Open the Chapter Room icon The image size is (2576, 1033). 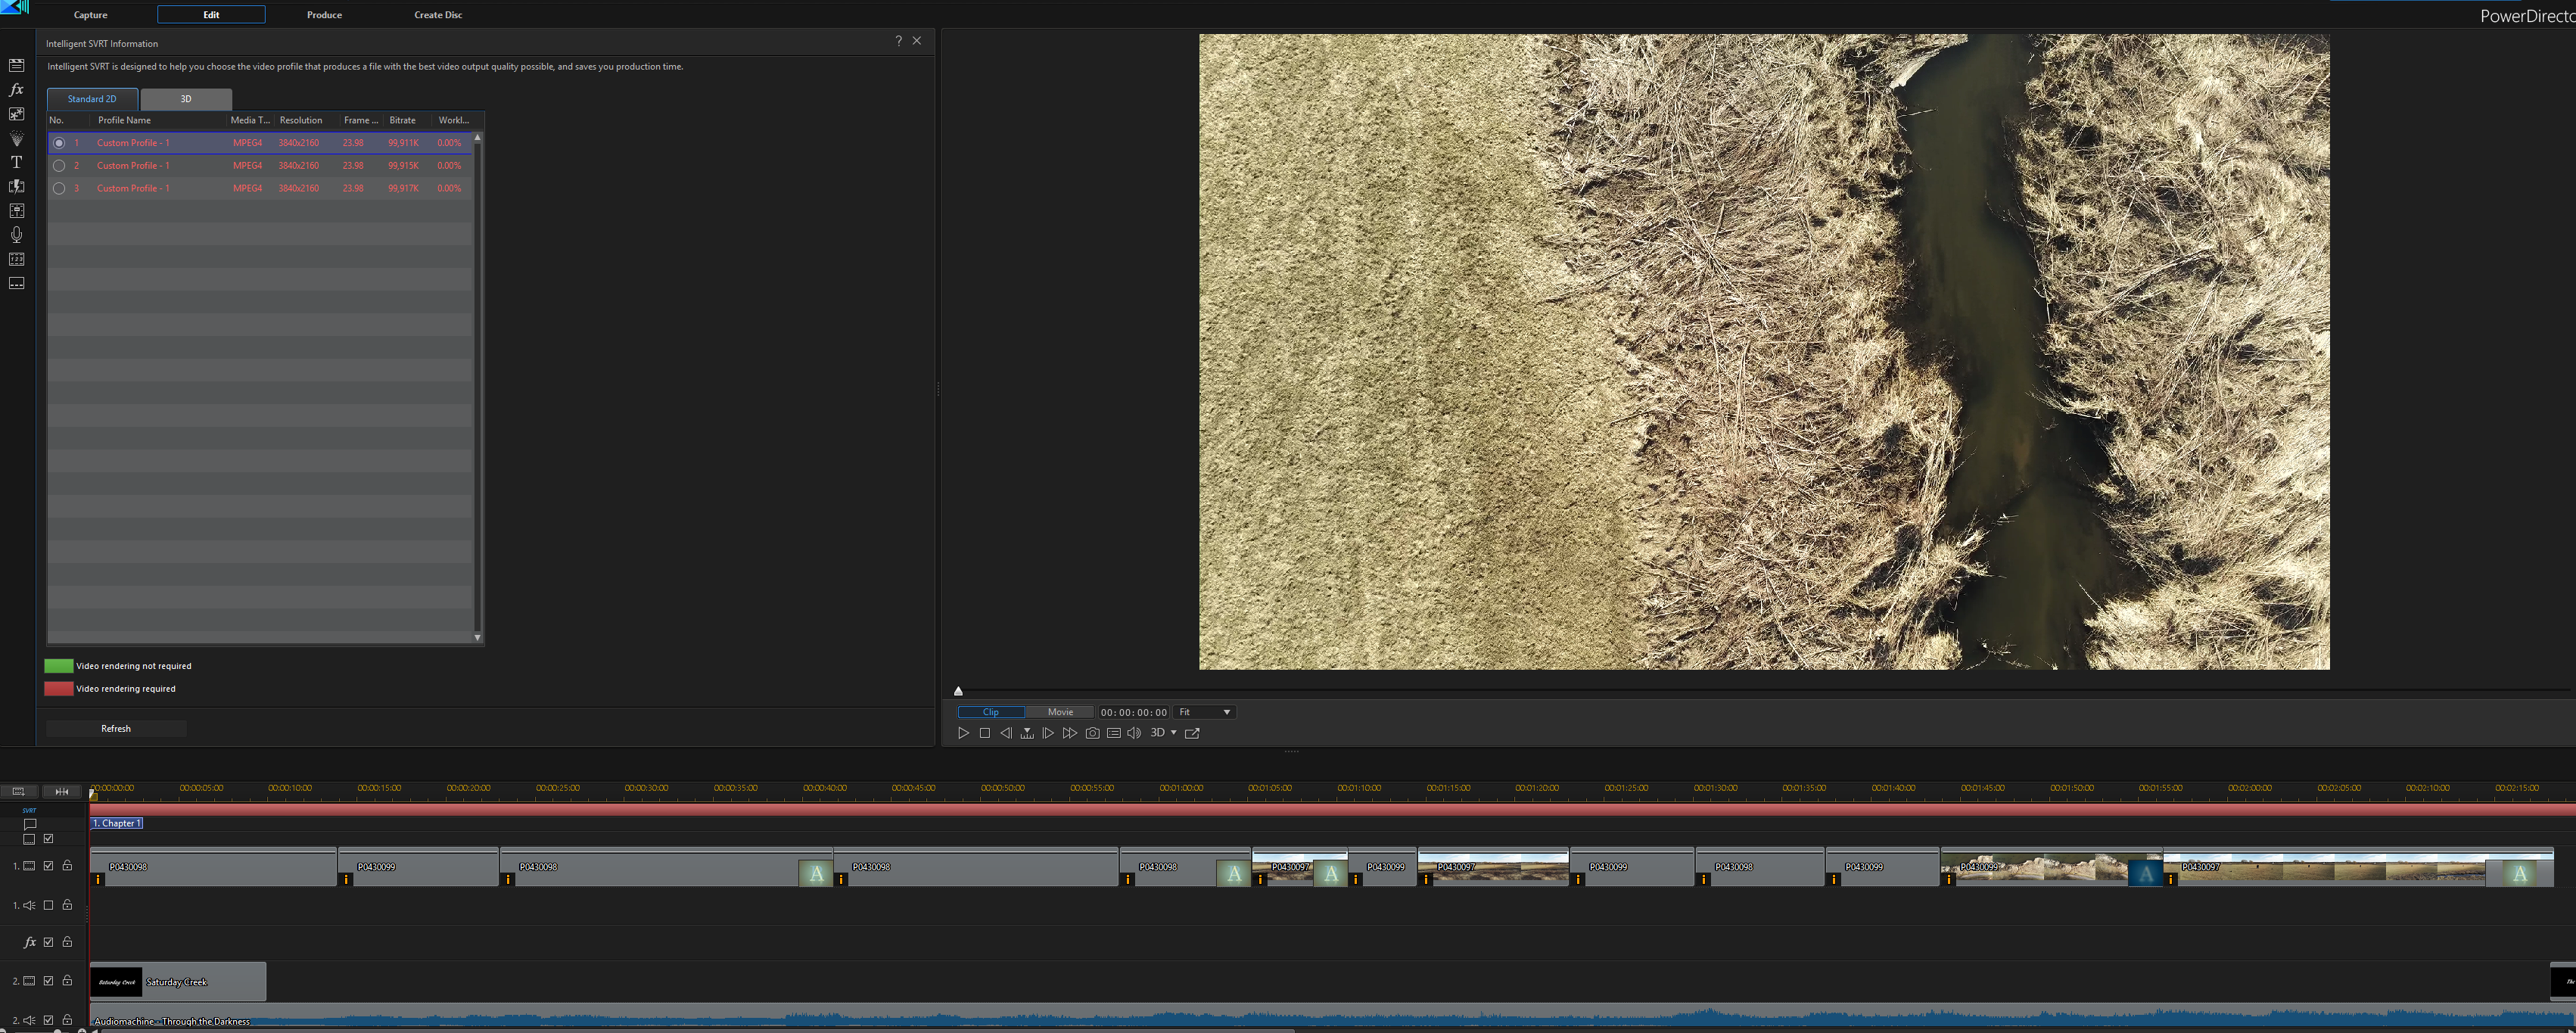click(16, 259)
